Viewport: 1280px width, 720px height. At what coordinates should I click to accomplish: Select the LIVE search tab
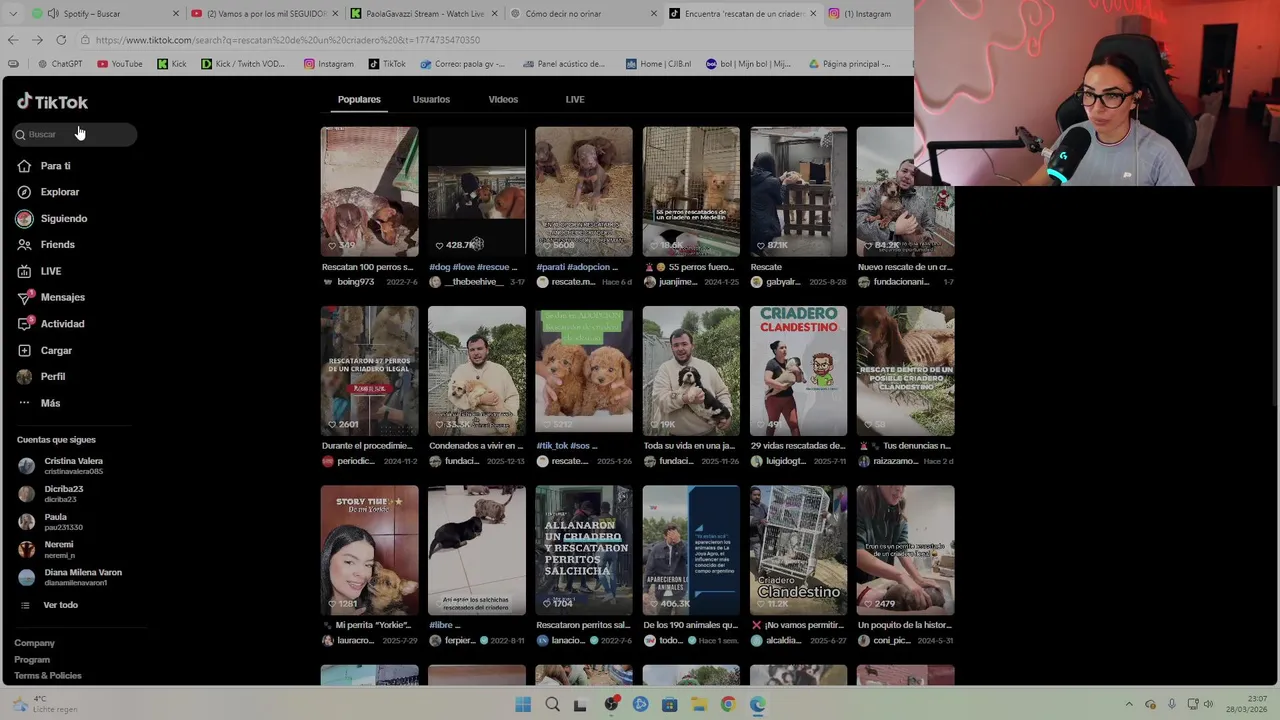pos(575,99)
